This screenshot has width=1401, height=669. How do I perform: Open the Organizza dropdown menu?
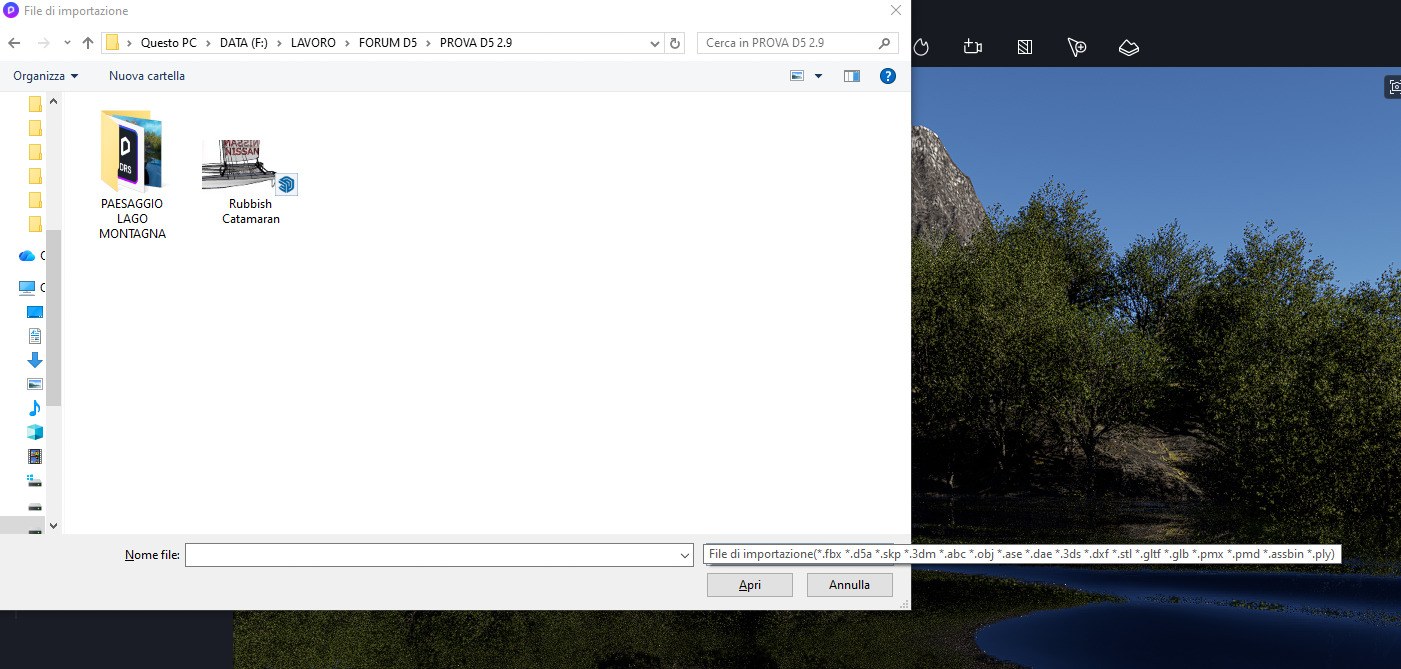click(46, 76)
